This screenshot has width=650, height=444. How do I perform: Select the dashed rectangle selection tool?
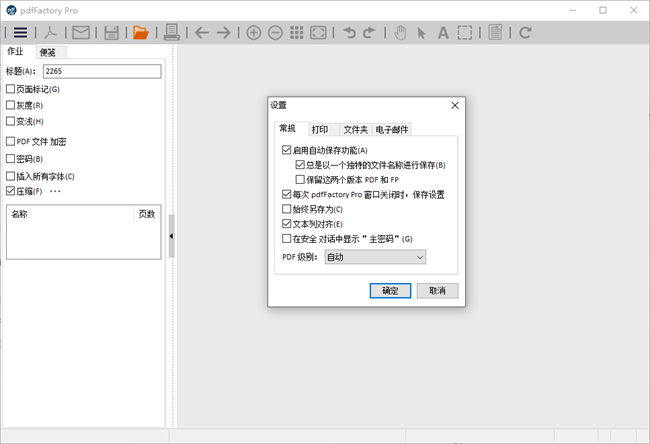[x=465, y=32]
